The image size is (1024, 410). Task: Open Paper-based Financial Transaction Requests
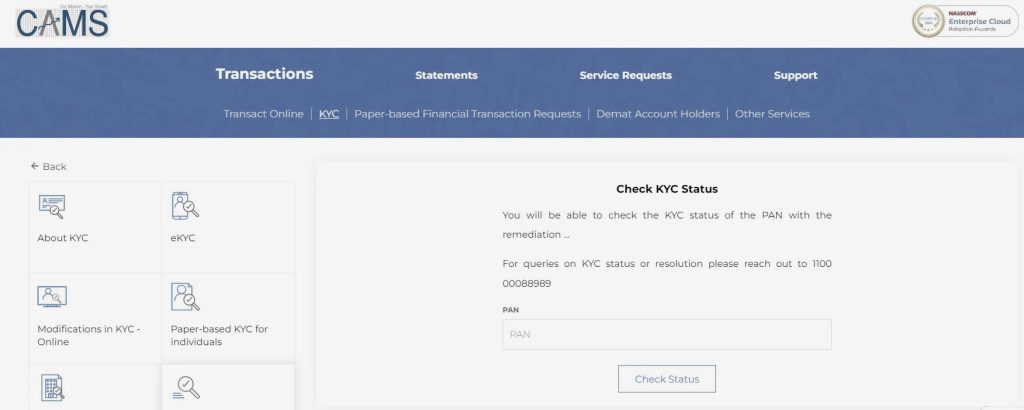pos(468,114)
